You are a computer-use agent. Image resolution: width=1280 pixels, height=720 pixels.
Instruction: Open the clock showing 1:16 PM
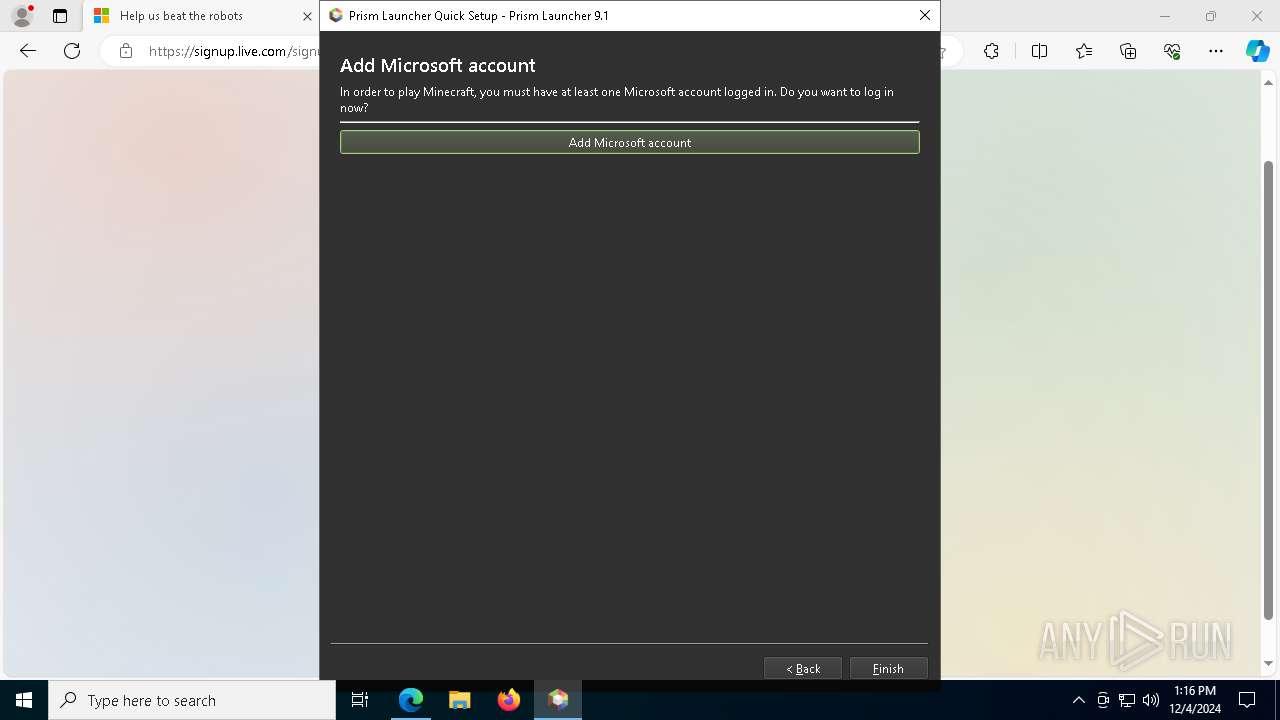[x=1195, y=700]
